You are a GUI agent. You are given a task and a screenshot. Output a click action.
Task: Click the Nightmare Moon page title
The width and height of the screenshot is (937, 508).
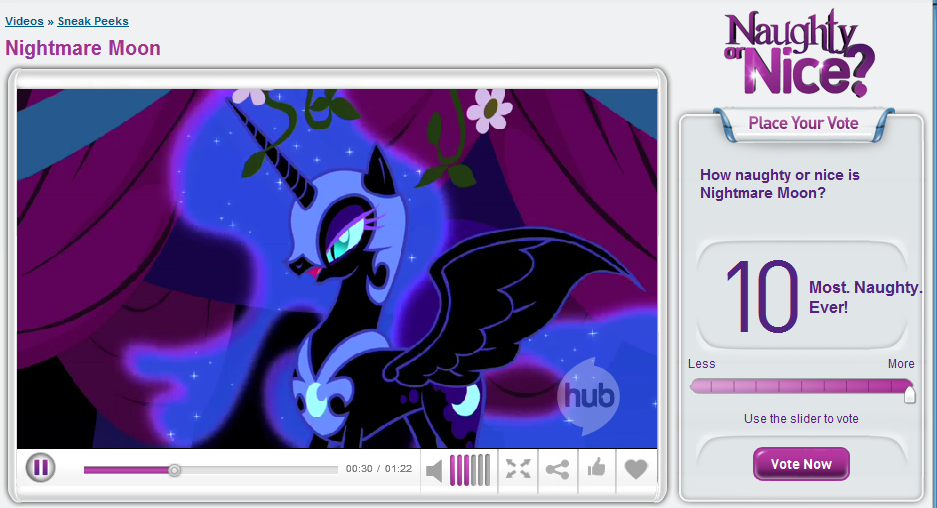pyautogui.click(x=83, y=48)
